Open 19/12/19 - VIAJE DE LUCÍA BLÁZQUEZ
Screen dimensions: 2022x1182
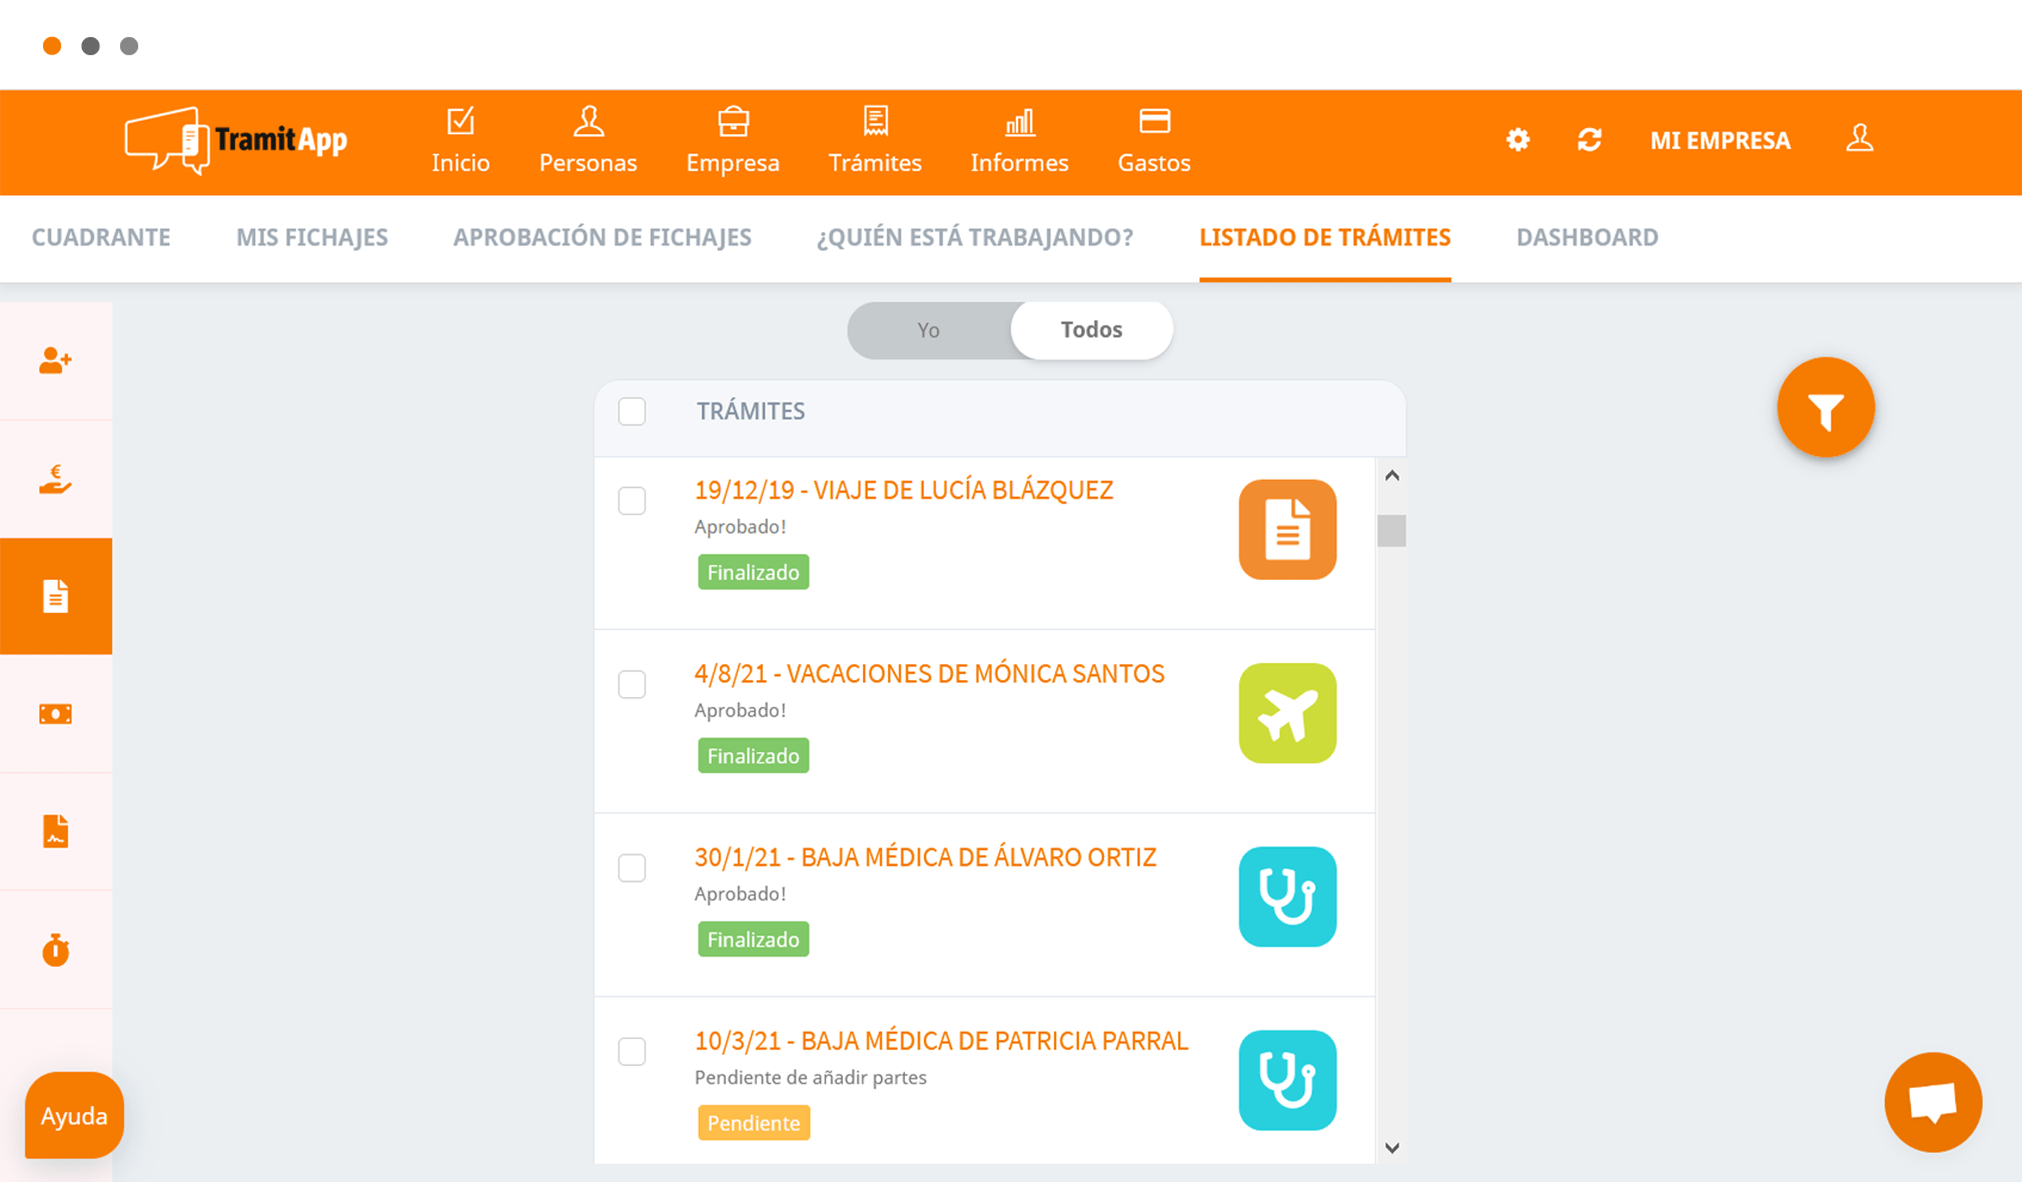point(904,490)
